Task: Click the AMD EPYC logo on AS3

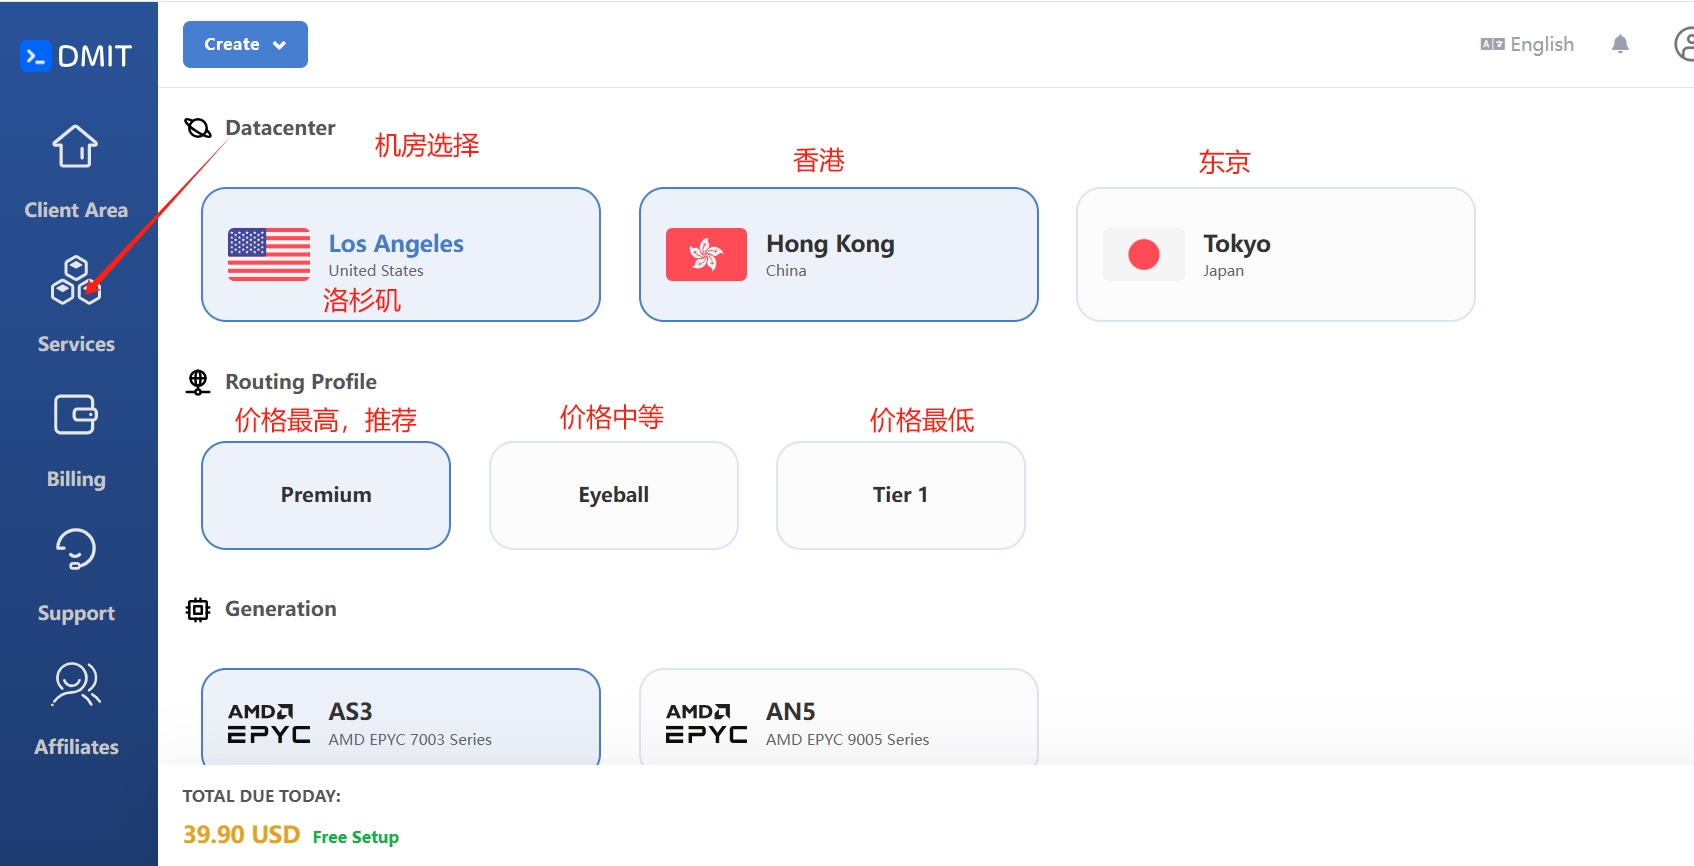Action: [269, 723]
